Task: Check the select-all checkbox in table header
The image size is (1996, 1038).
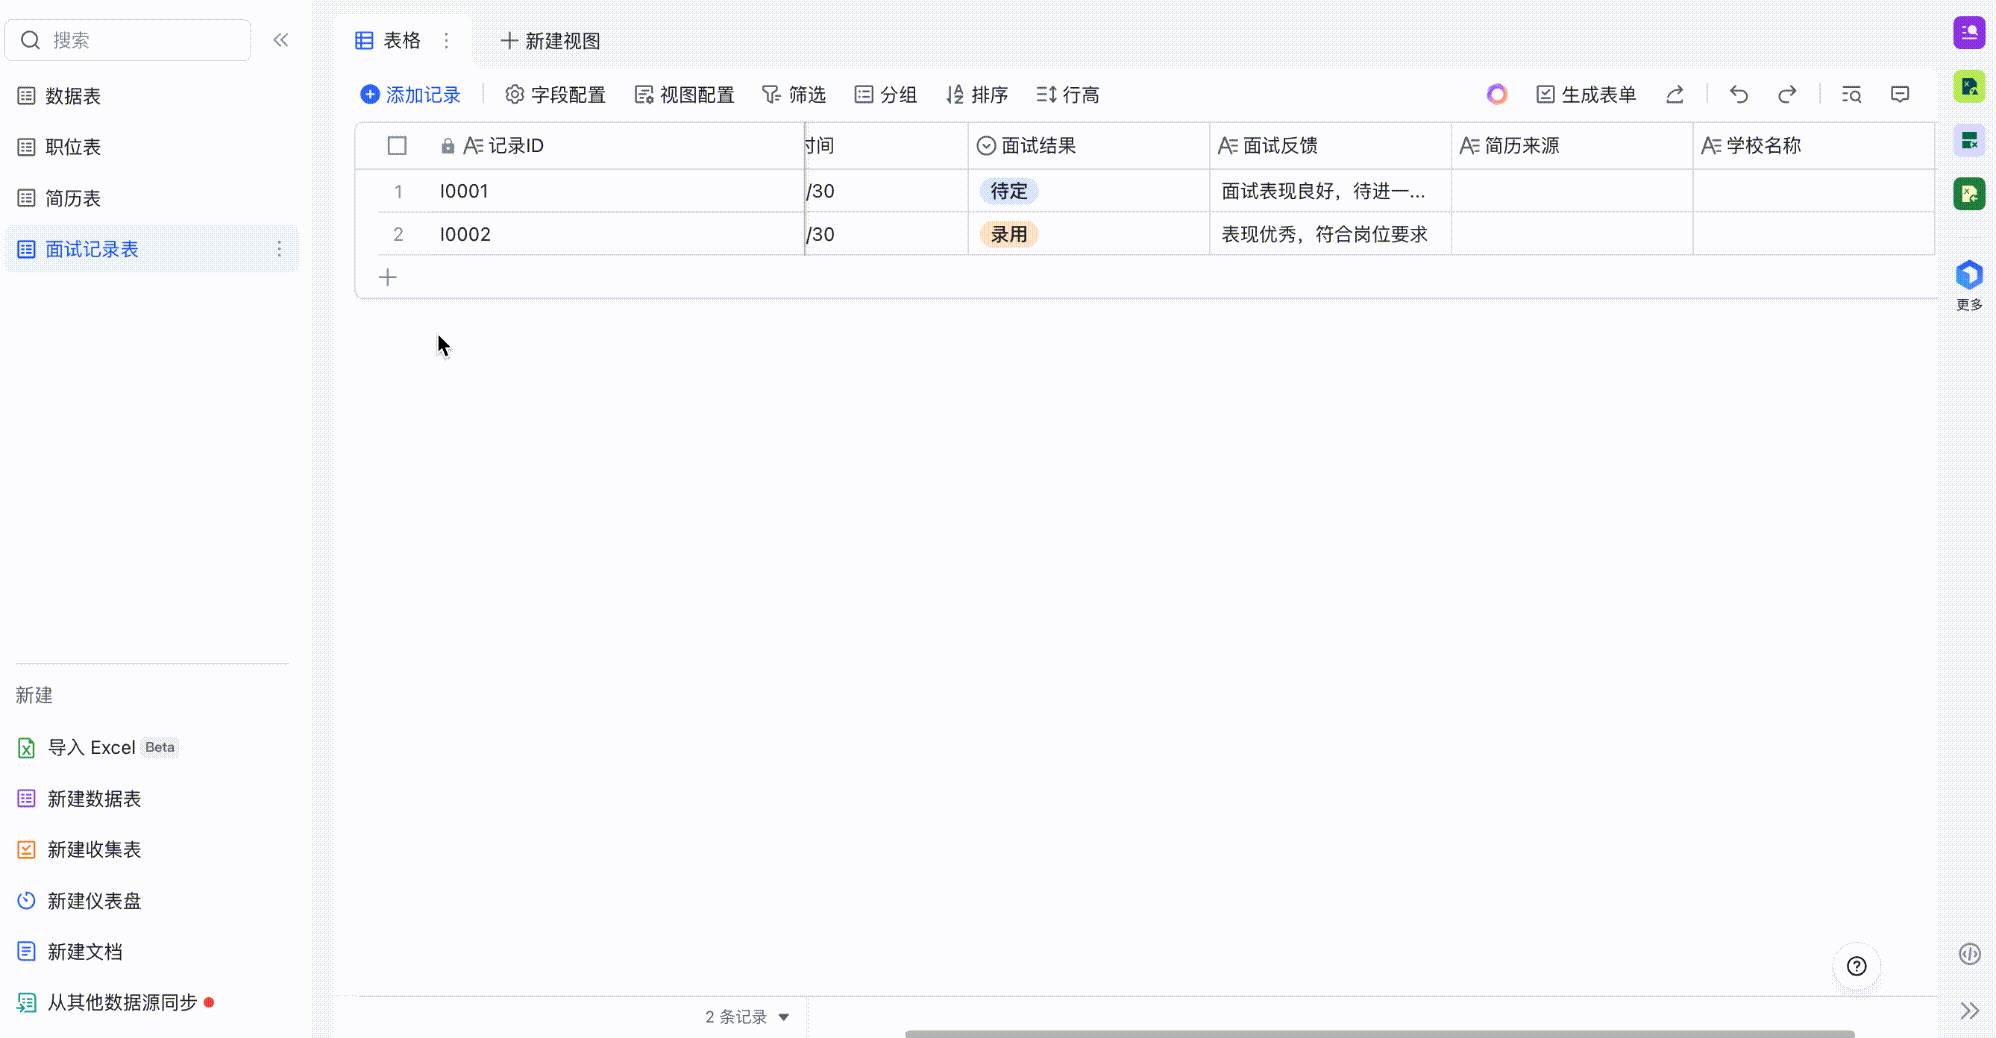Action: pyautogui.click(x=397, y=145)
